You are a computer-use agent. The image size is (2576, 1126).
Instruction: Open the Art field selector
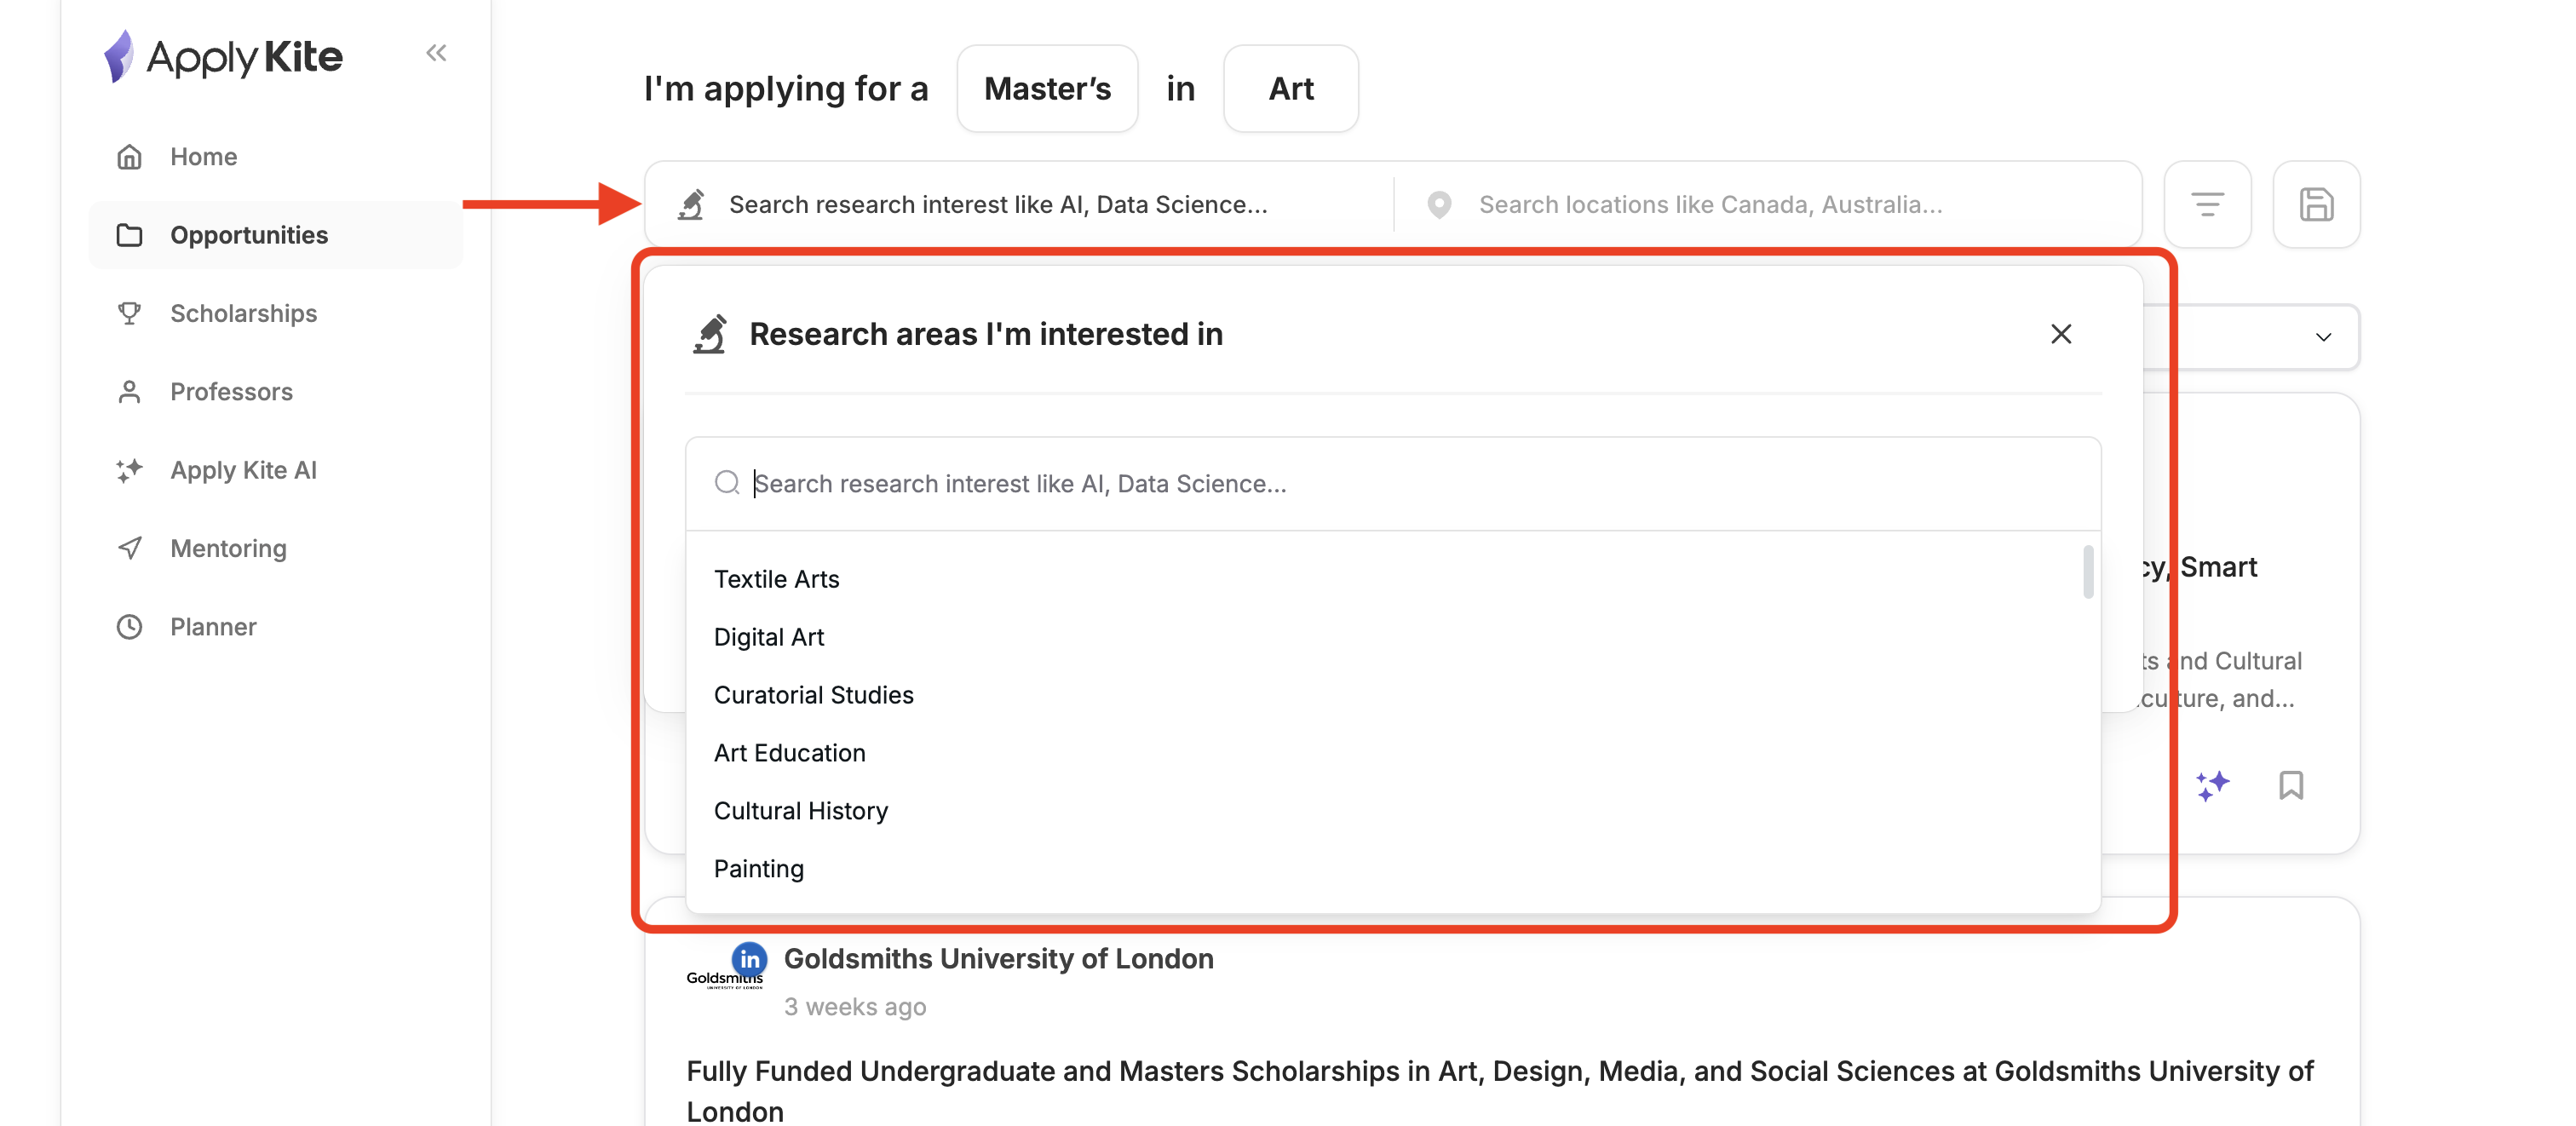(x=1290, y=89)
